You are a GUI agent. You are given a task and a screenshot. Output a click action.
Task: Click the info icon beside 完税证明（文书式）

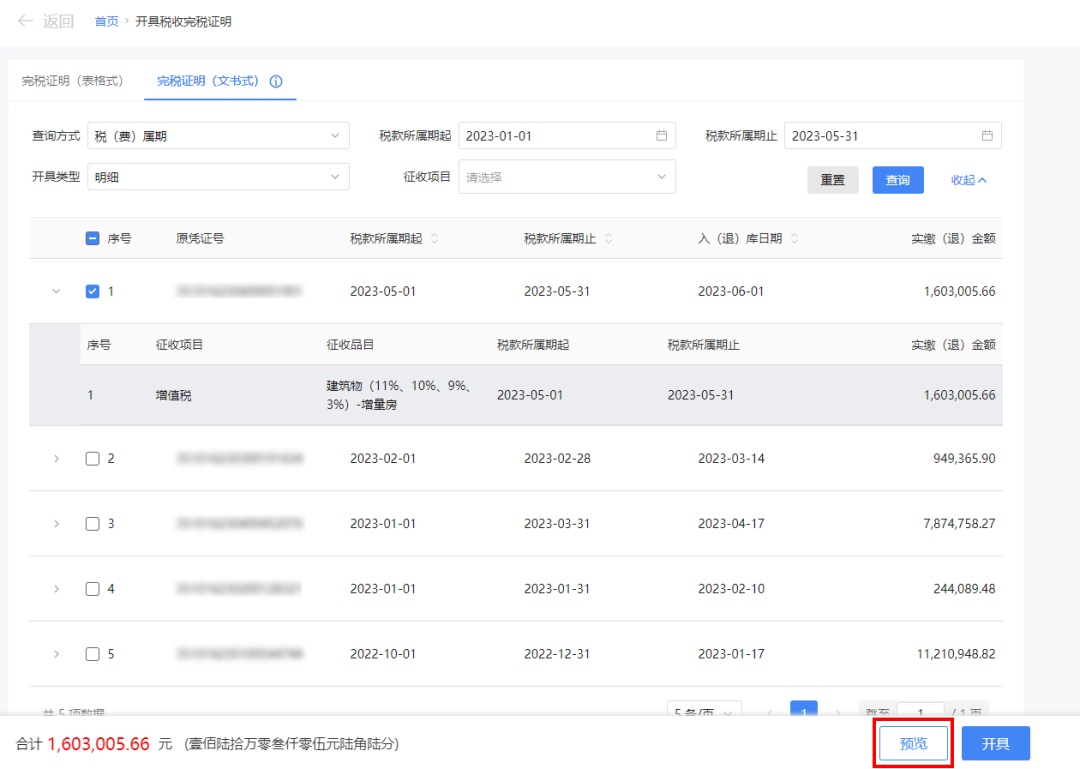276,82
